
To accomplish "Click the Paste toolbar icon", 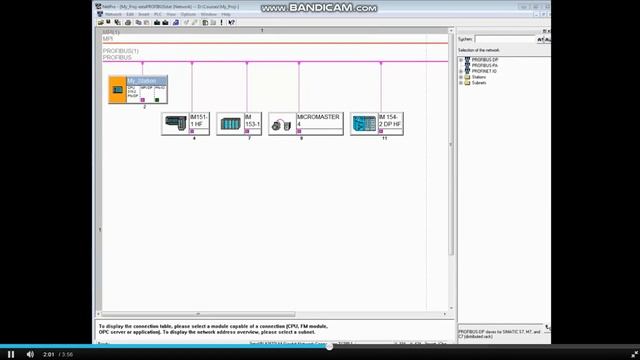I will pos(146,22).
